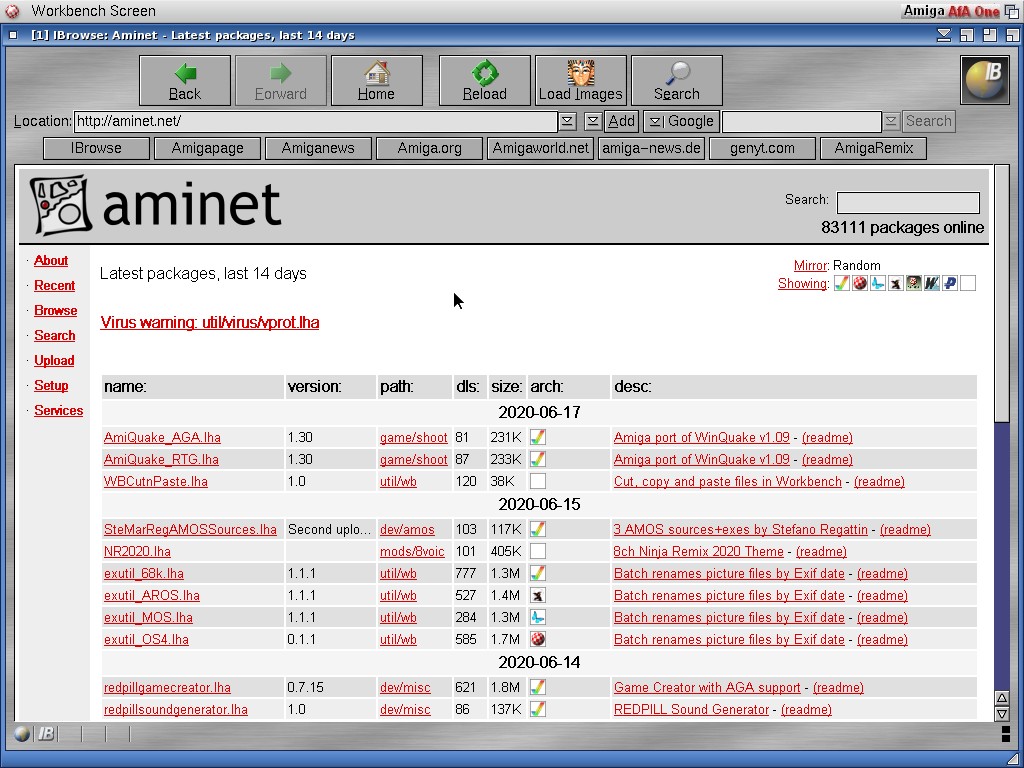Reload the page with the Reload button

coord(485,80)
